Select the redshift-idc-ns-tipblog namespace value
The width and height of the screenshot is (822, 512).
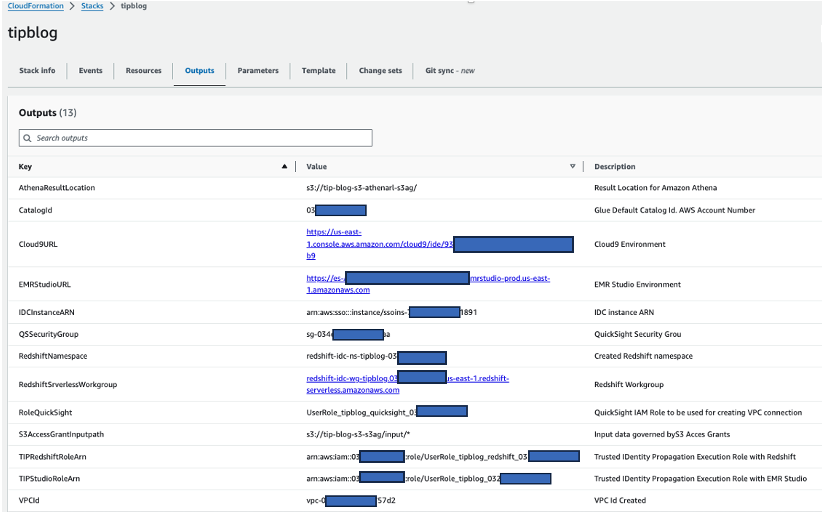coord(376,356)
